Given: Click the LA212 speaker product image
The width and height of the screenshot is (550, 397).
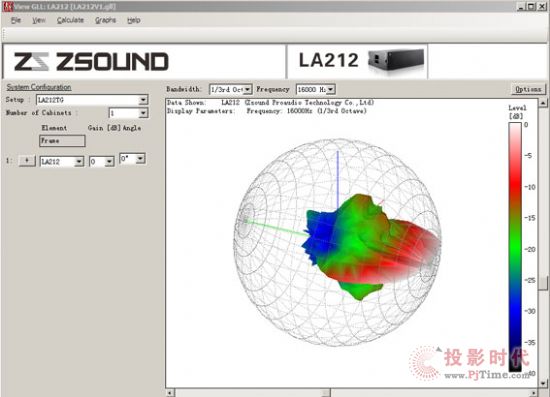Looking at the screenshot, I should coord(396,60).
